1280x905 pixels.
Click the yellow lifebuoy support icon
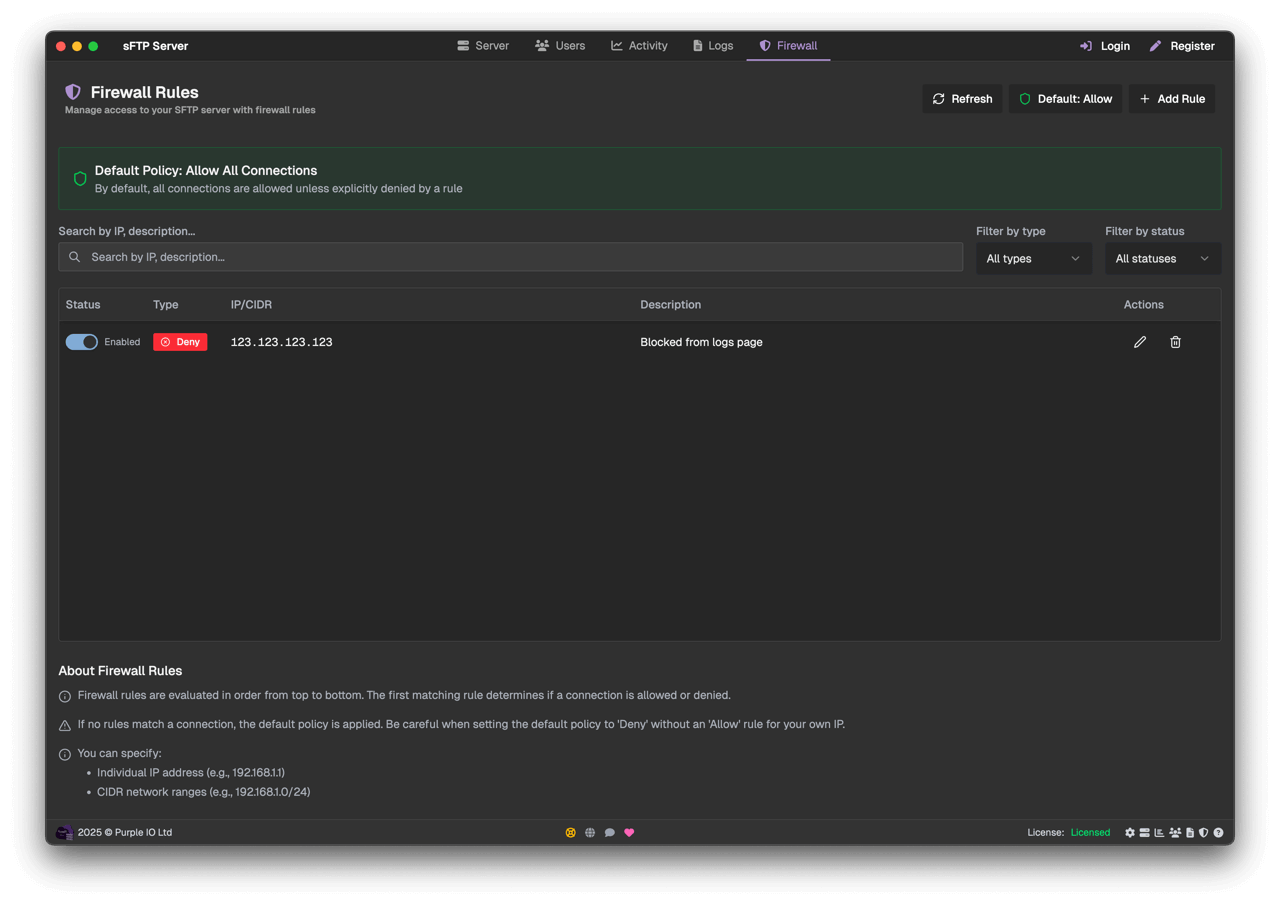(570, 832)
